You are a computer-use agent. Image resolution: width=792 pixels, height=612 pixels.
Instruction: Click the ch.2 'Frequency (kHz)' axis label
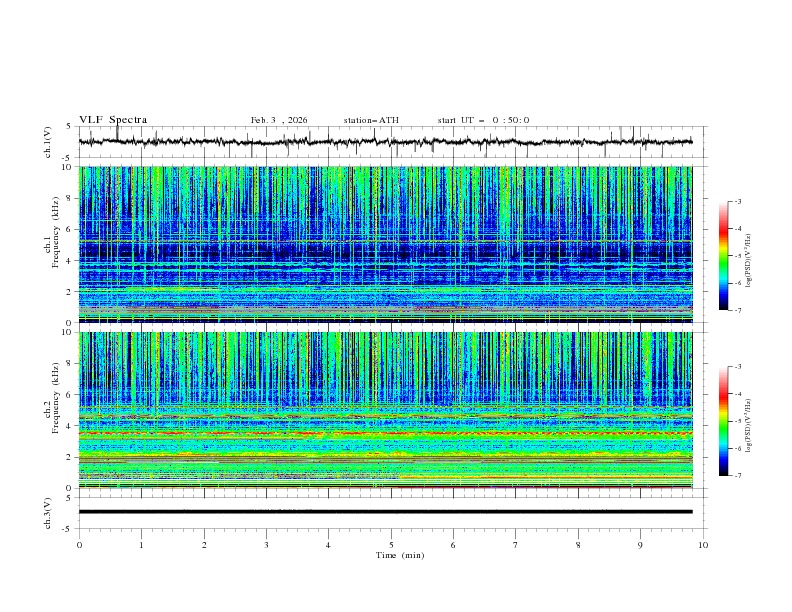pos(55,398)
